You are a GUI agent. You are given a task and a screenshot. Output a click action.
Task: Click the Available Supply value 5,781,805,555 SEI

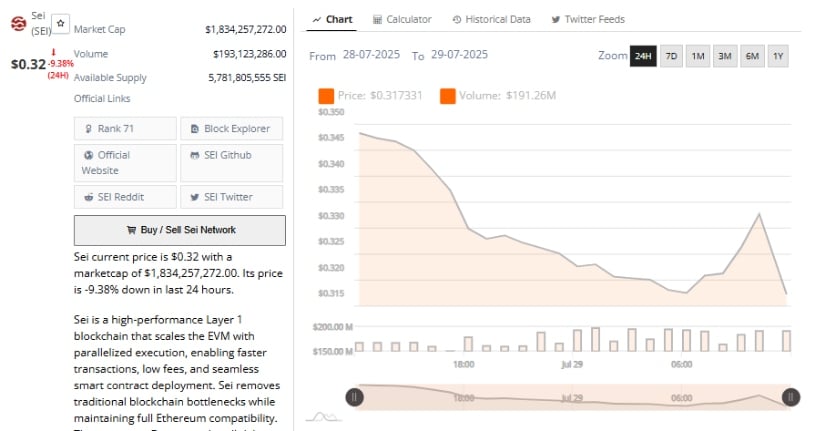tap(247, 77)
